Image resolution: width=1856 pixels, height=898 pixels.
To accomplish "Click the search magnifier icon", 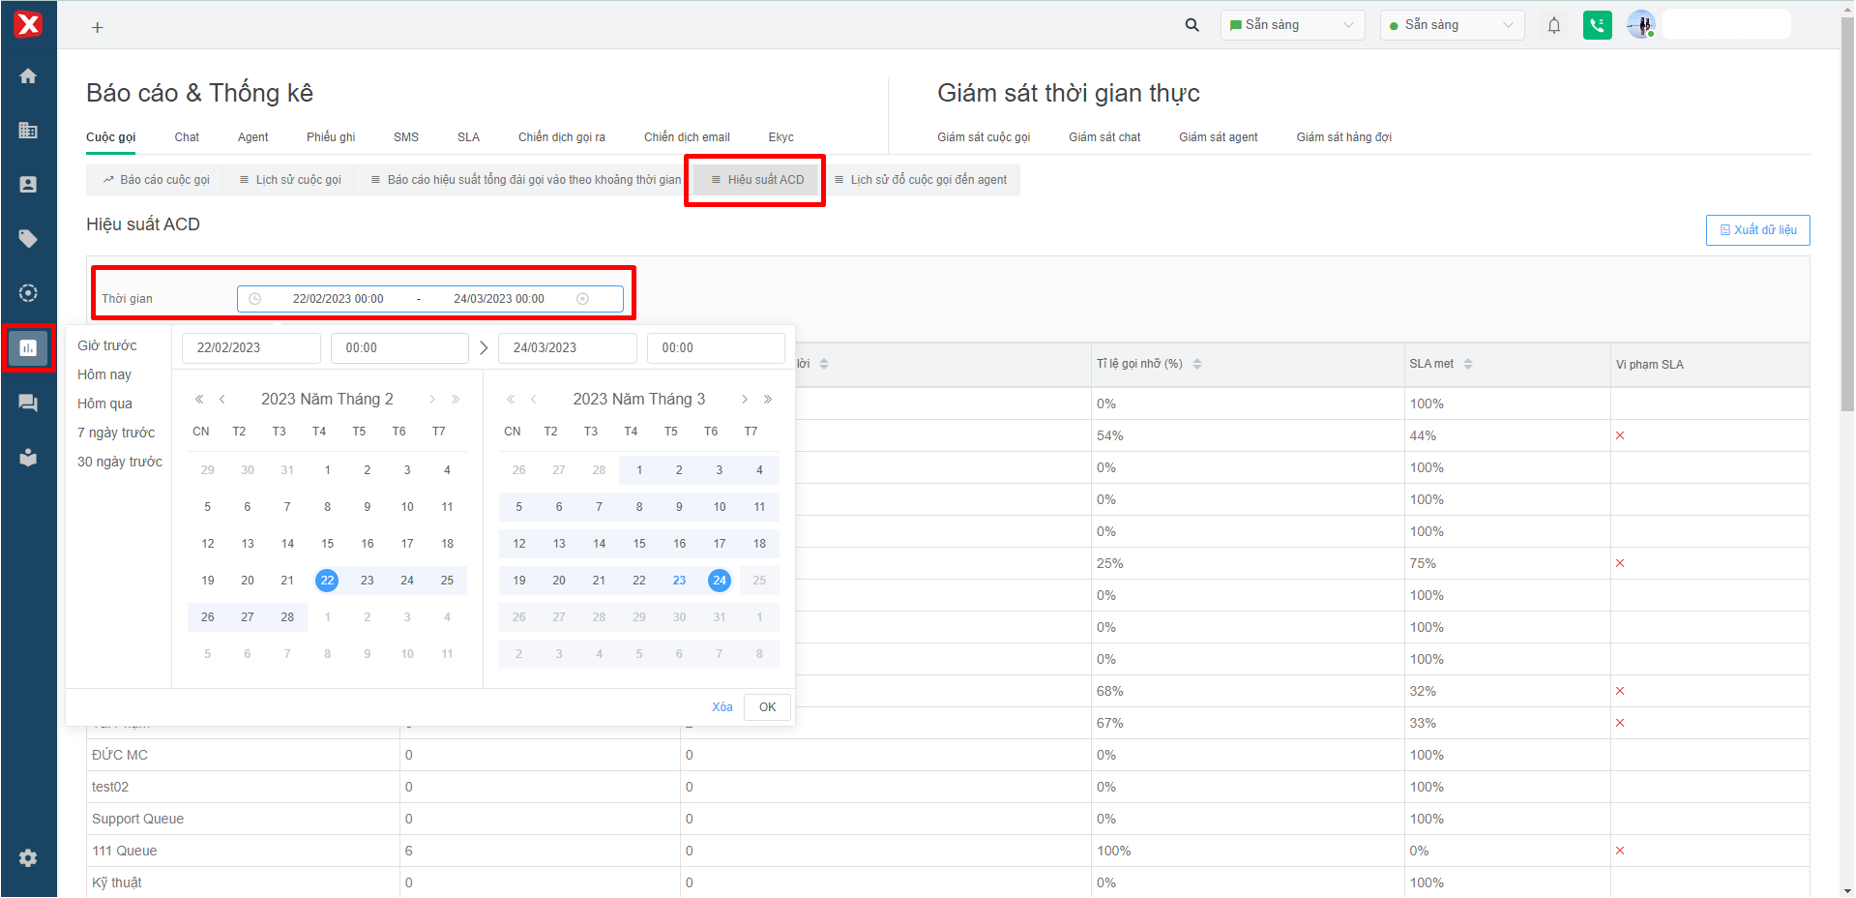I will click(1191, 26).
